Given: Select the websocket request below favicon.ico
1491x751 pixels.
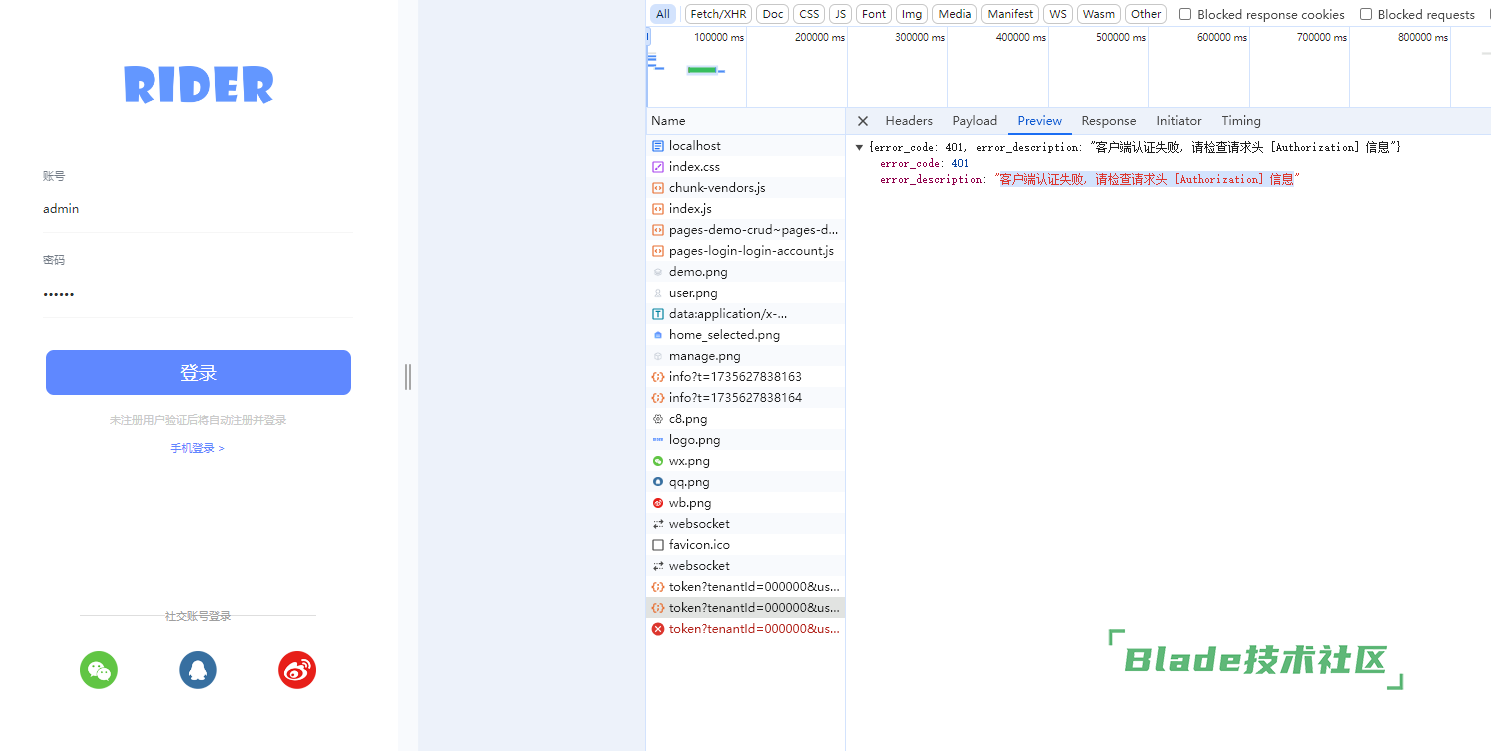Looking at the screenshot, I should [x=745, y=566].
